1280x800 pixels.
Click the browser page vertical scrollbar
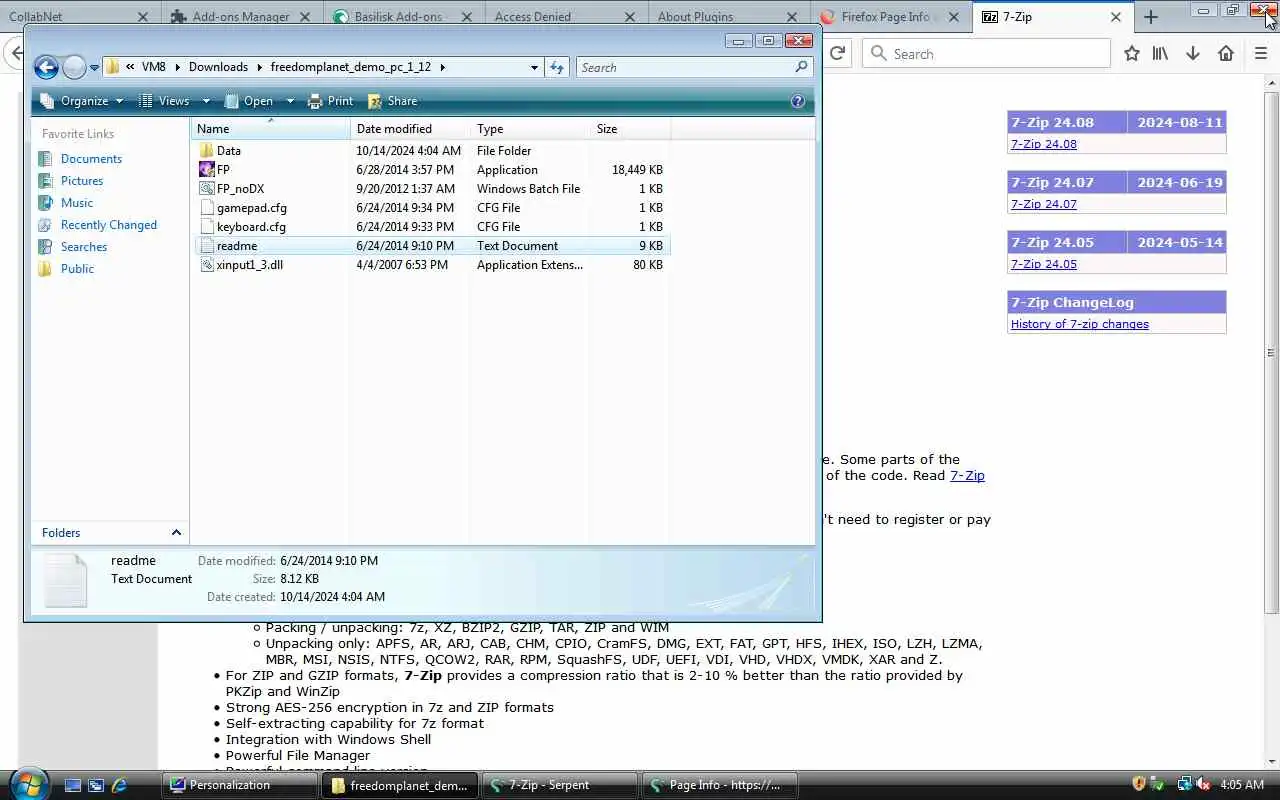(1272, 352)
